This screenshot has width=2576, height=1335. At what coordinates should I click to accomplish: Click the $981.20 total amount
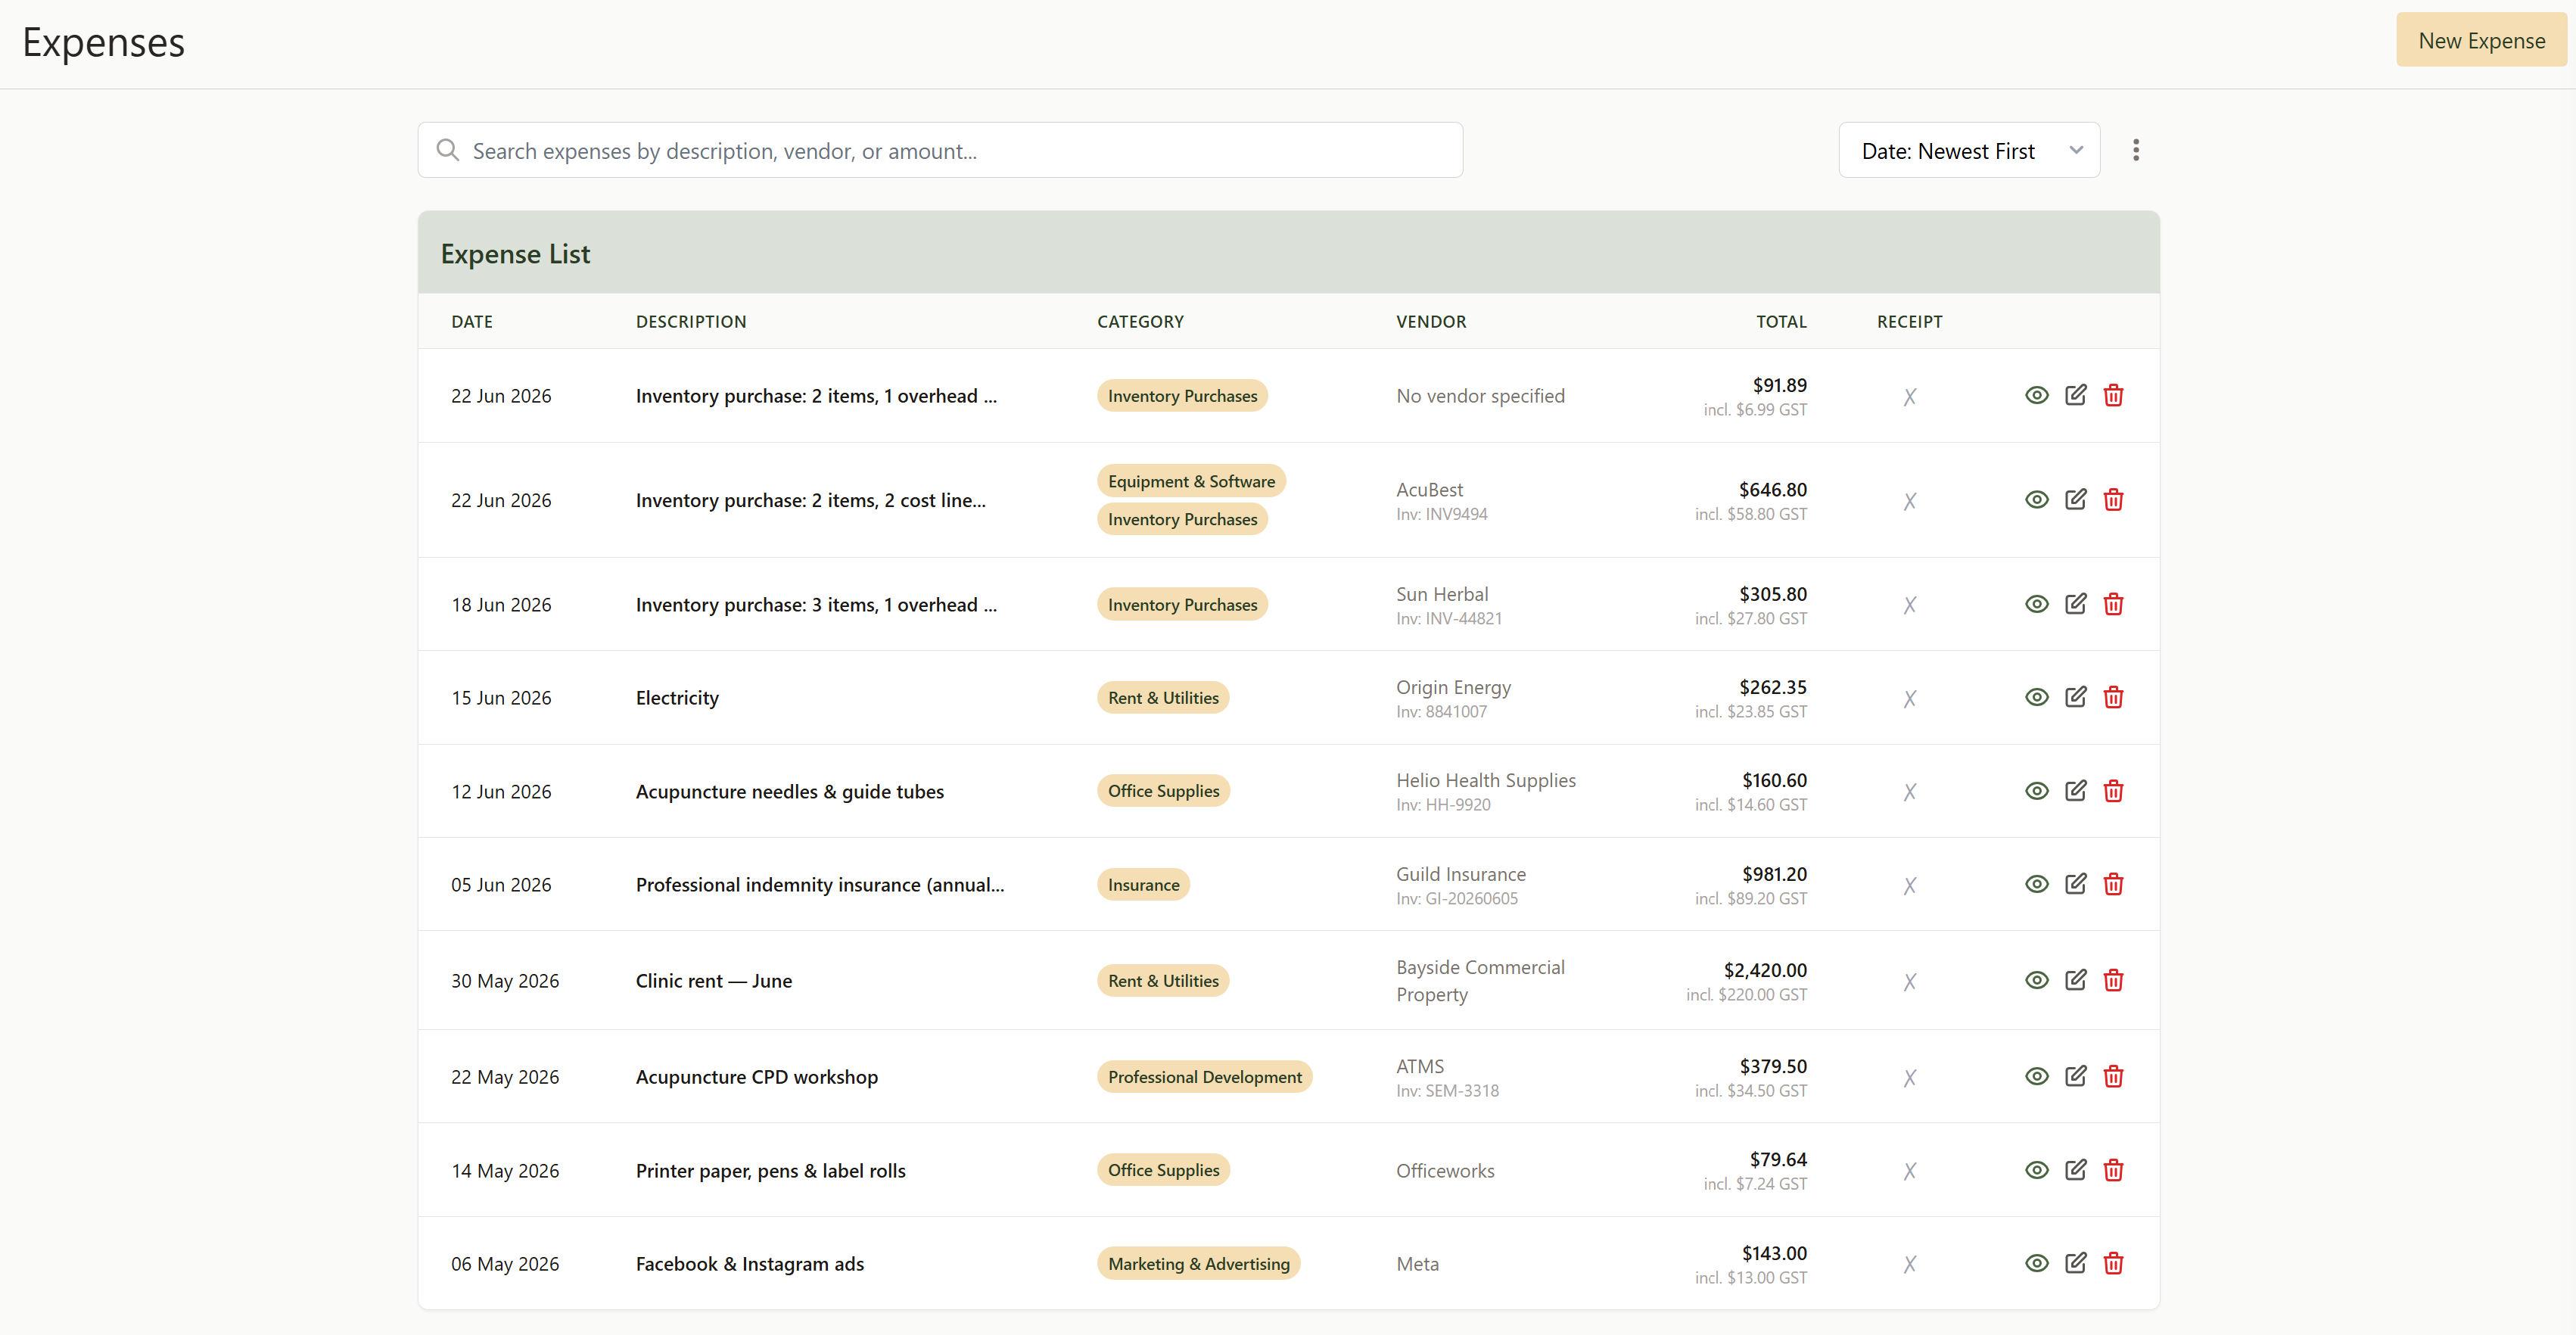[1774, 873]
